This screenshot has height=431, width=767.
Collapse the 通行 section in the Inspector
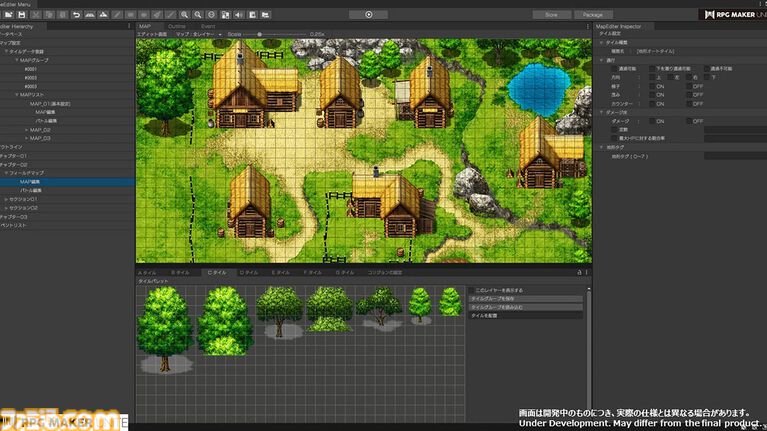[602, 60]
